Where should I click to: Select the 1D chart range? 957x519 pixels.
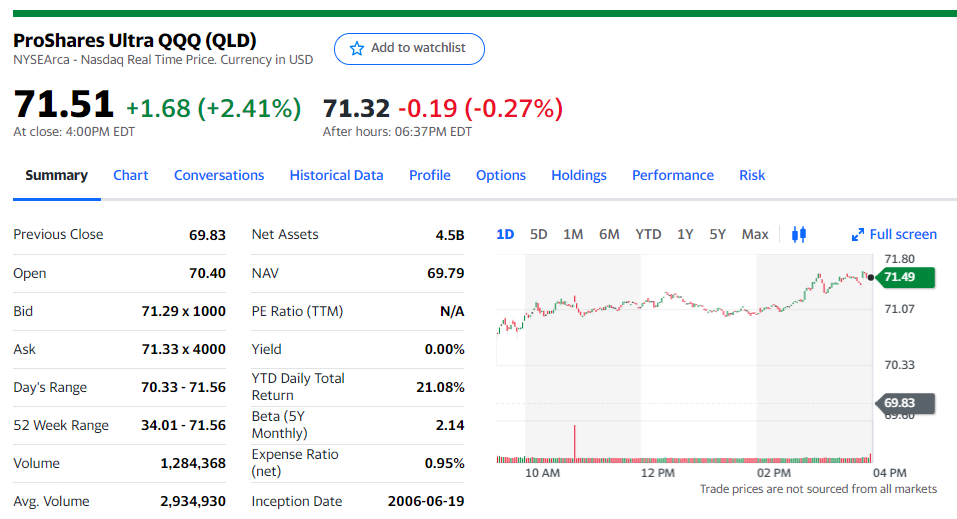click(x=505, y=234)
